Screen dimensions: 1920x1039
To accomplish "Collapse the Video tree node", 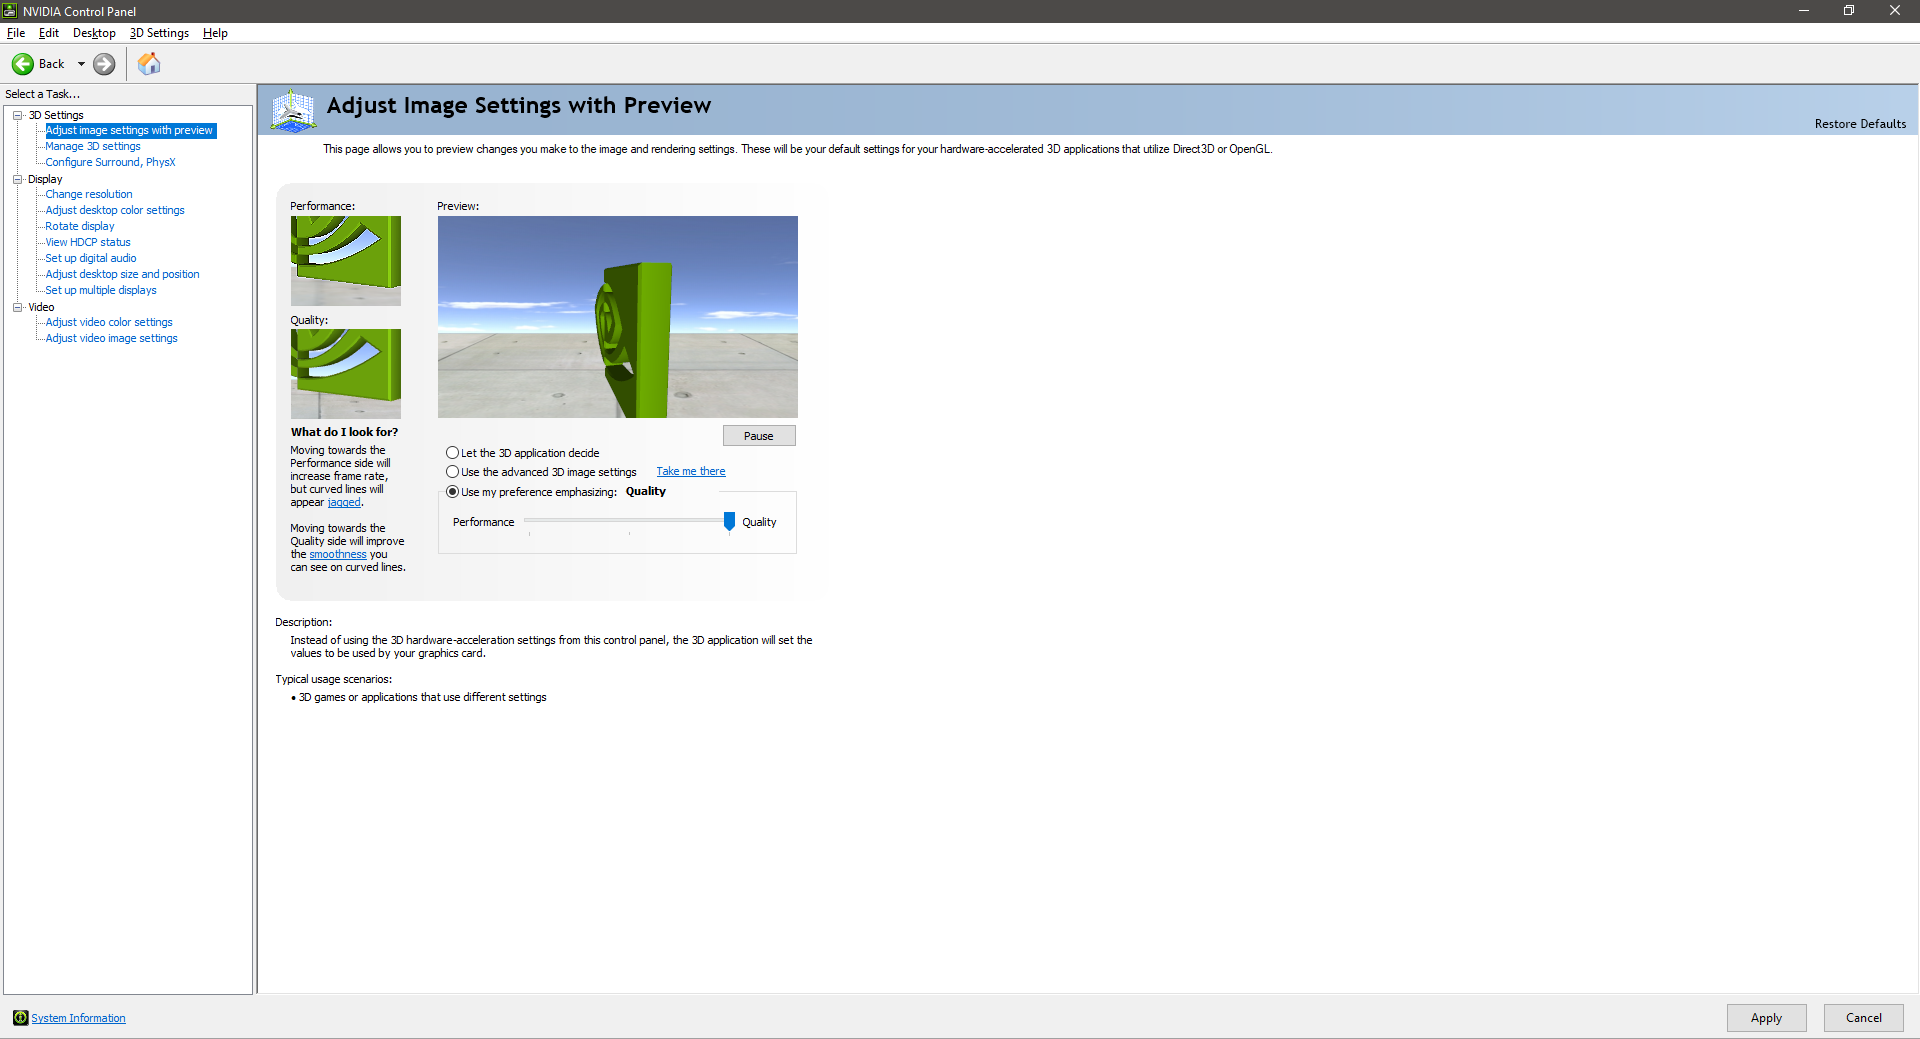I will point(18,307).
